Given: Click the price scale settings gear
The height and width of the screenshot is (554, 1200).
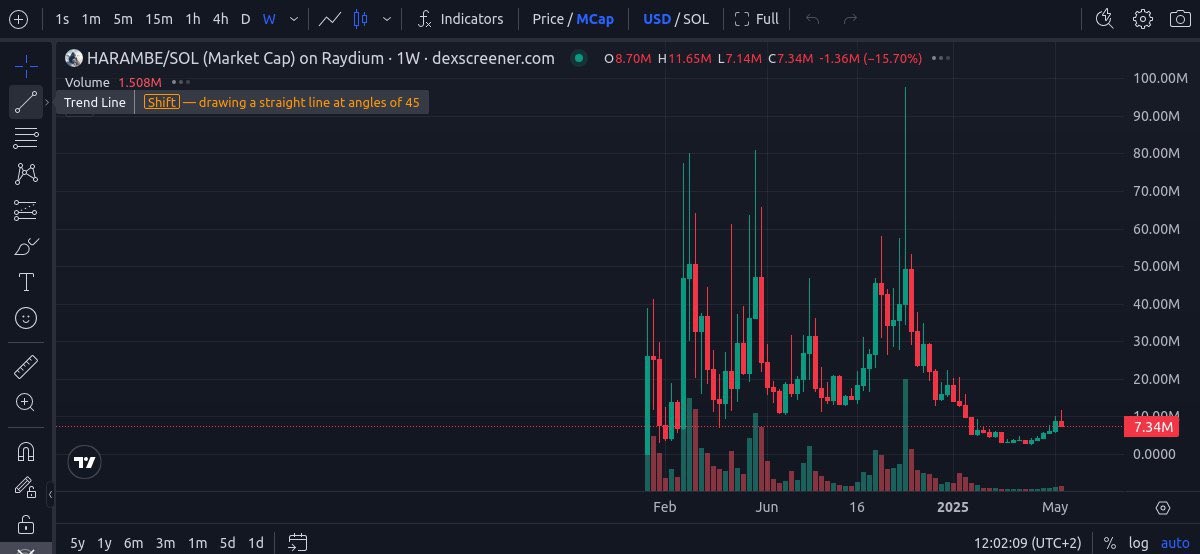Looking at the screenshot, I should pyautogui.click(x=1163, y=508).
